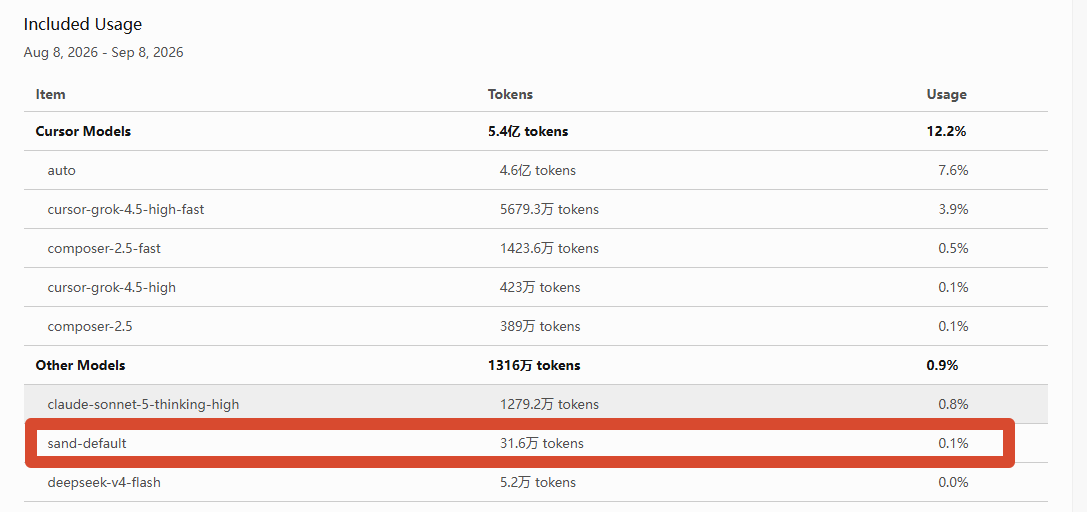Click the 3.9% usage cell
This screenshot has height=512, width=1087.
pos(953,209)
